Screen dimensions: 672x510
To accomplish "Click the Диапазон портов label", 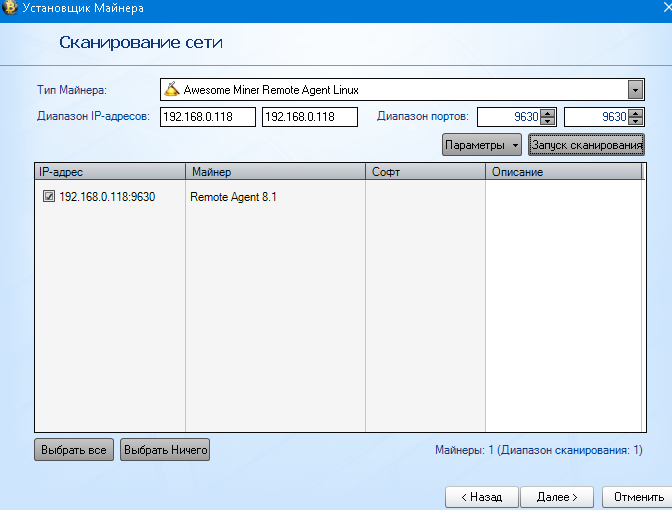I will (x=423, y=116).
